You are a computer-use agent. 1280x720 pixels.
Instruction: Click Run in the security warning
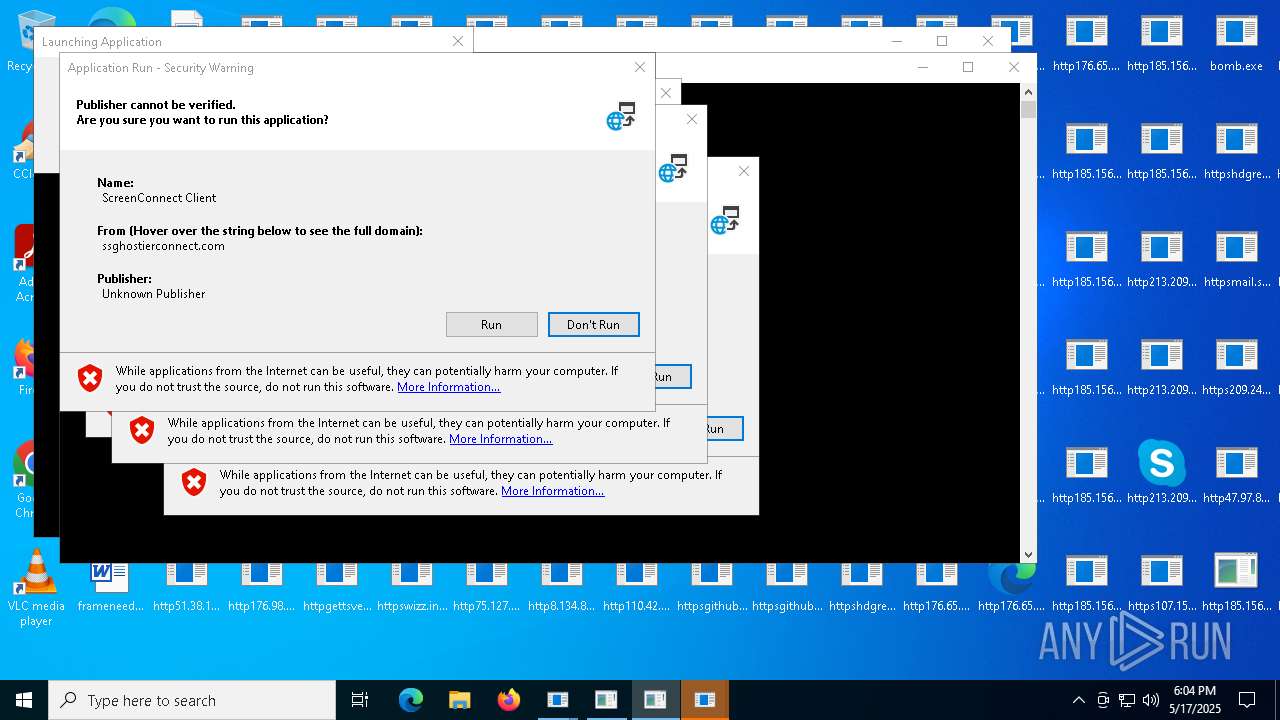[x=491, y=324]
